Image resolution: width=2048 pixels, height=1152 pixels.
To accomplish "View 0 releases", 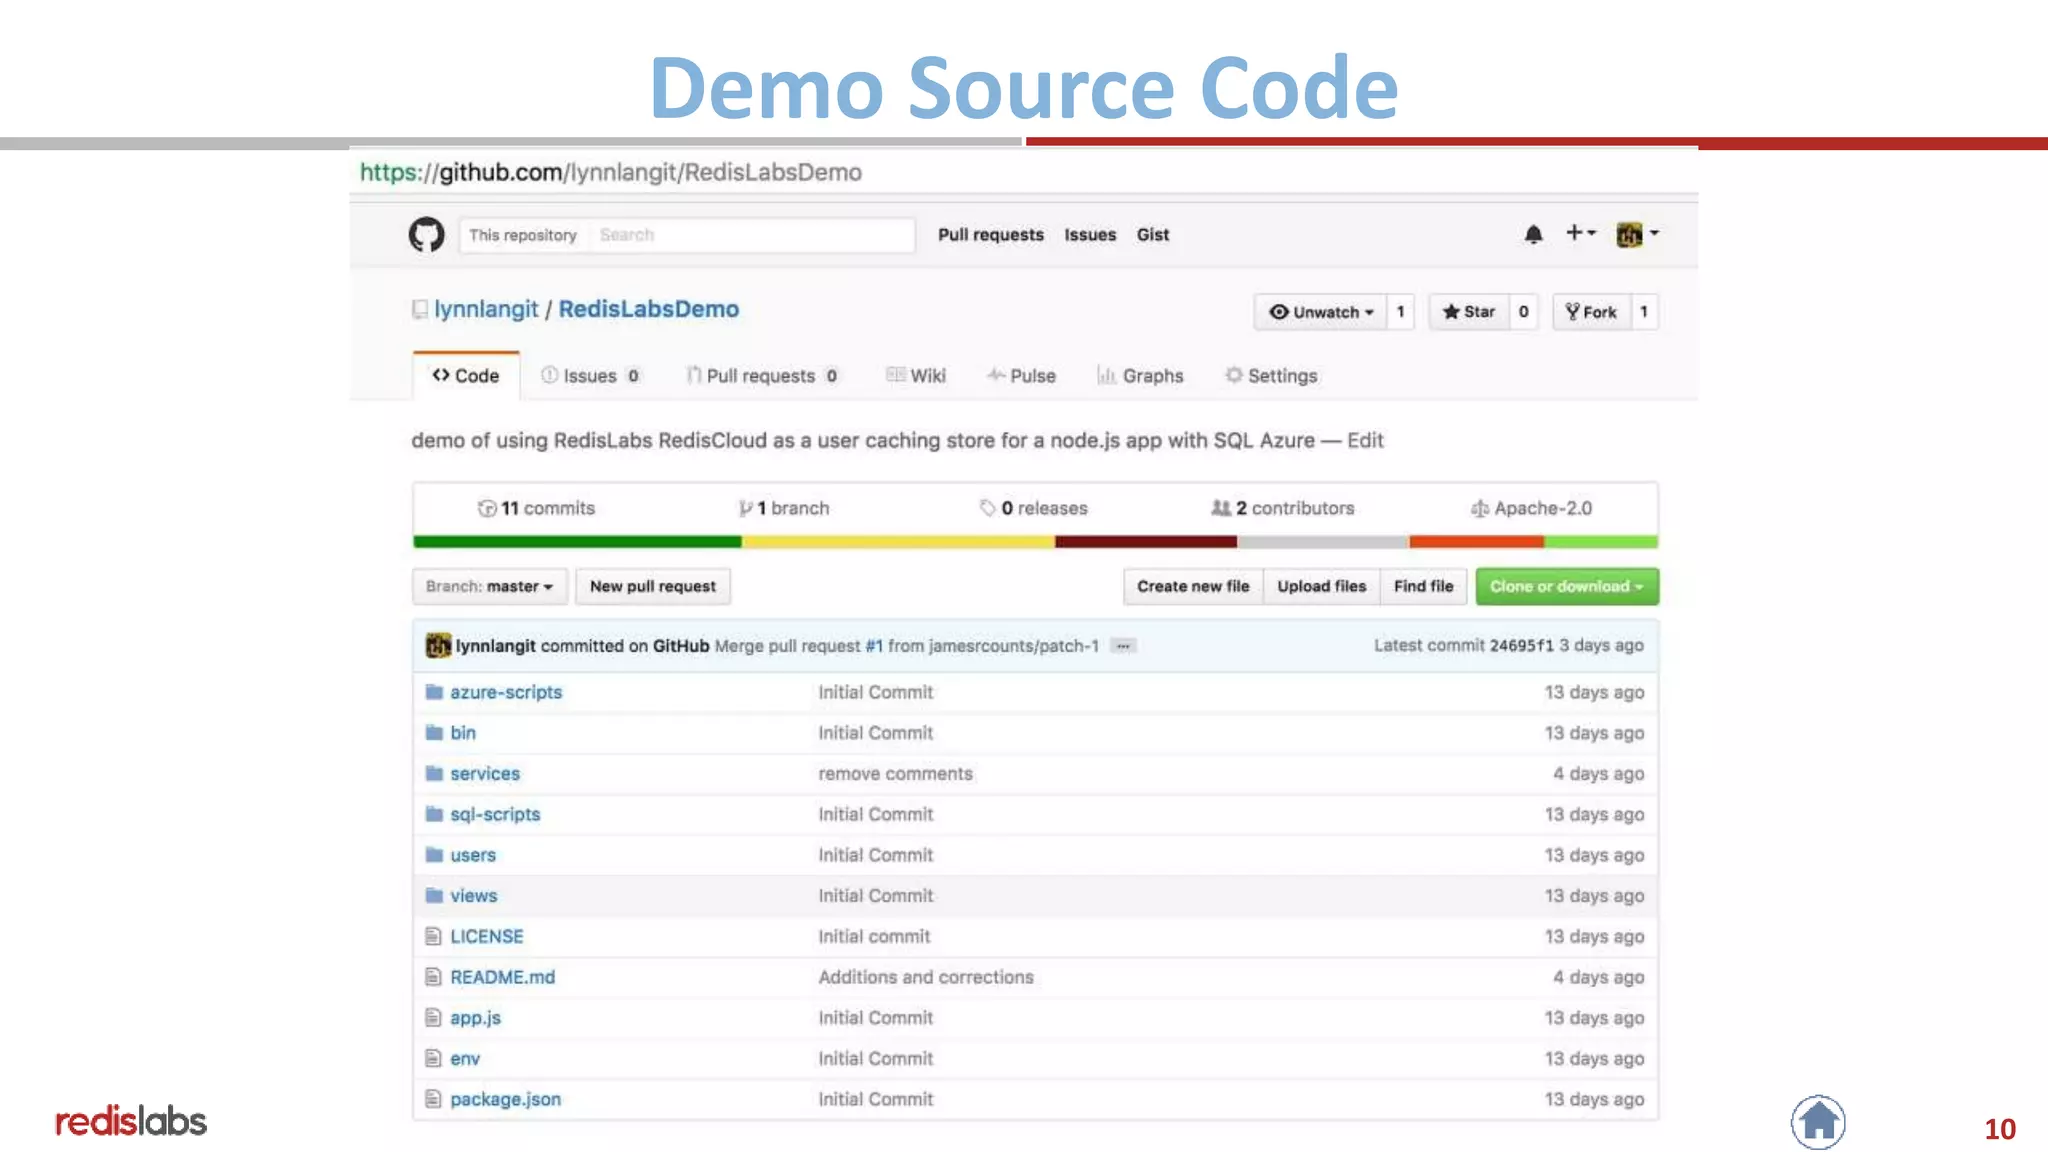I will pos(1034,509).
